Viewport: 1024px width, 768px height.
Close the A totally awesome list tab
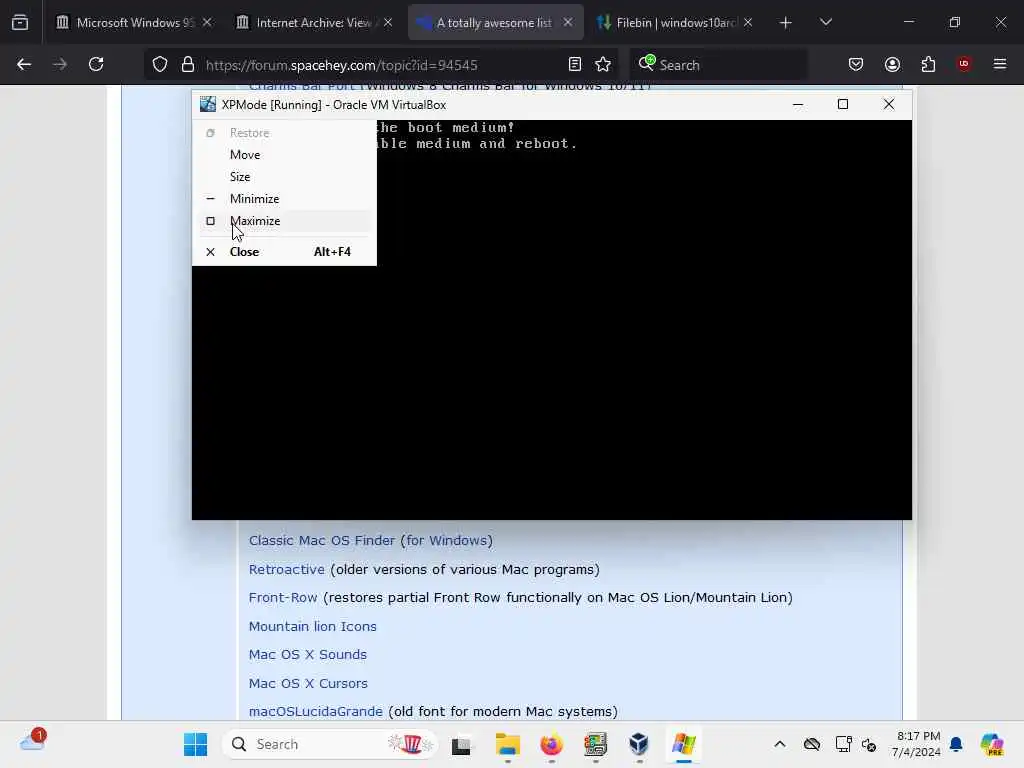tap(568, 22)
